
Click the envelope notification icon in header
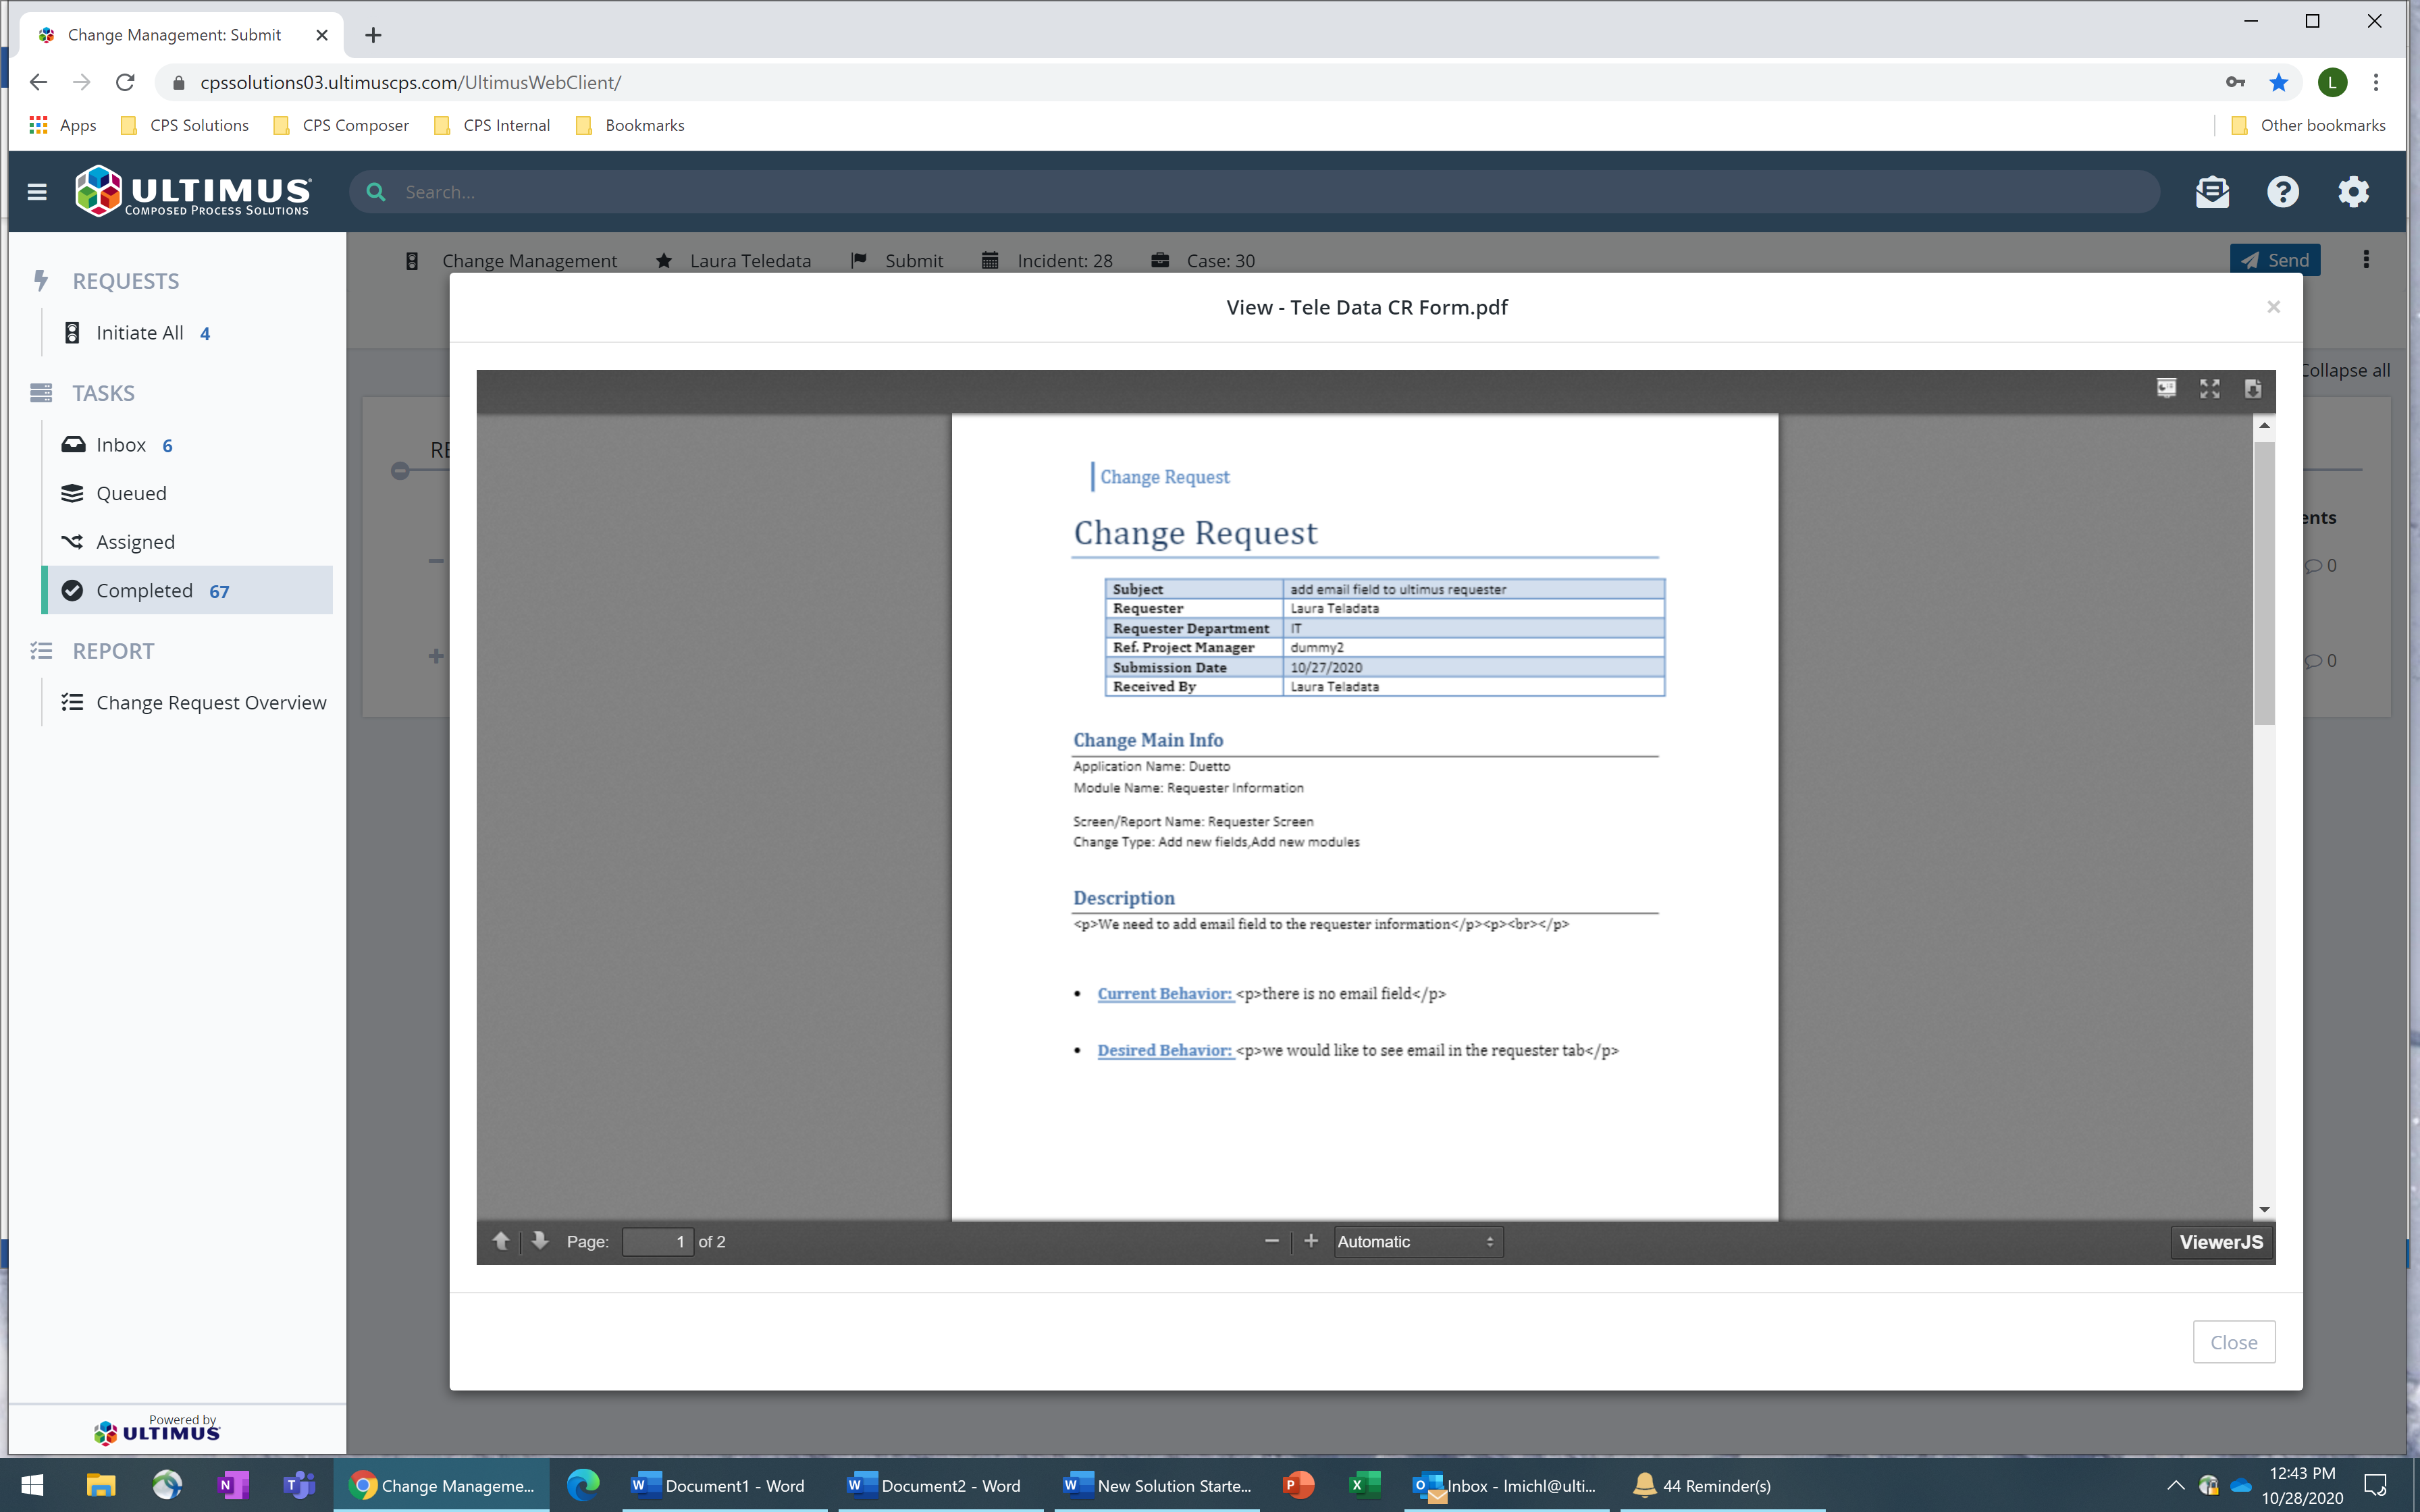2213,191
